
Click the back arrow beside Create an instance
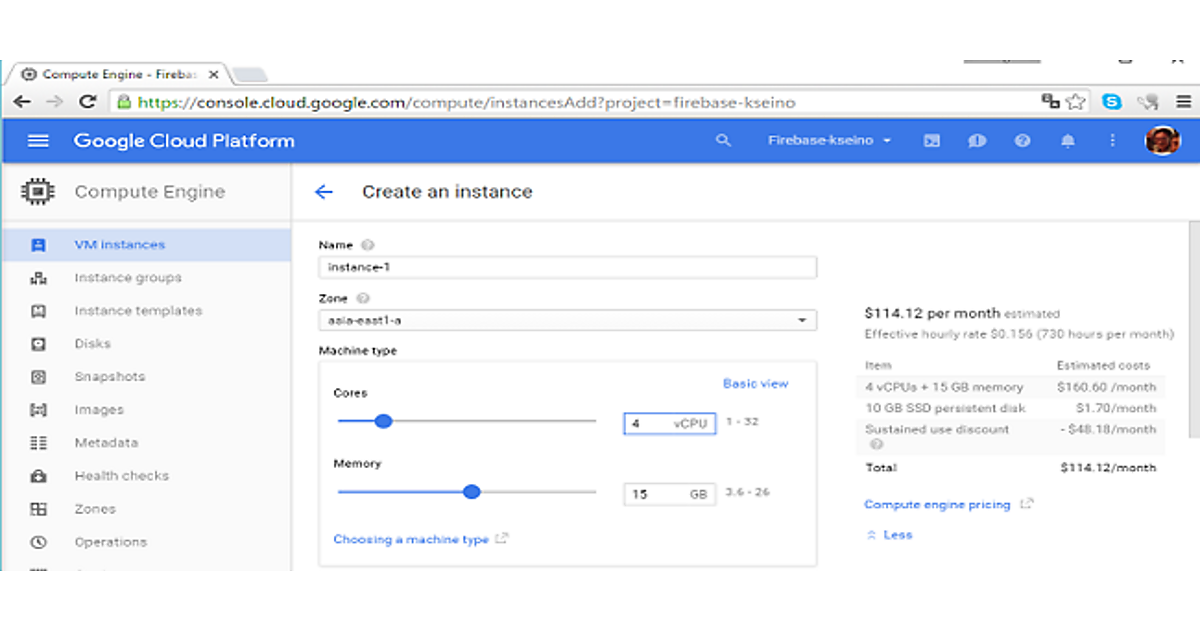coord(323,192)
